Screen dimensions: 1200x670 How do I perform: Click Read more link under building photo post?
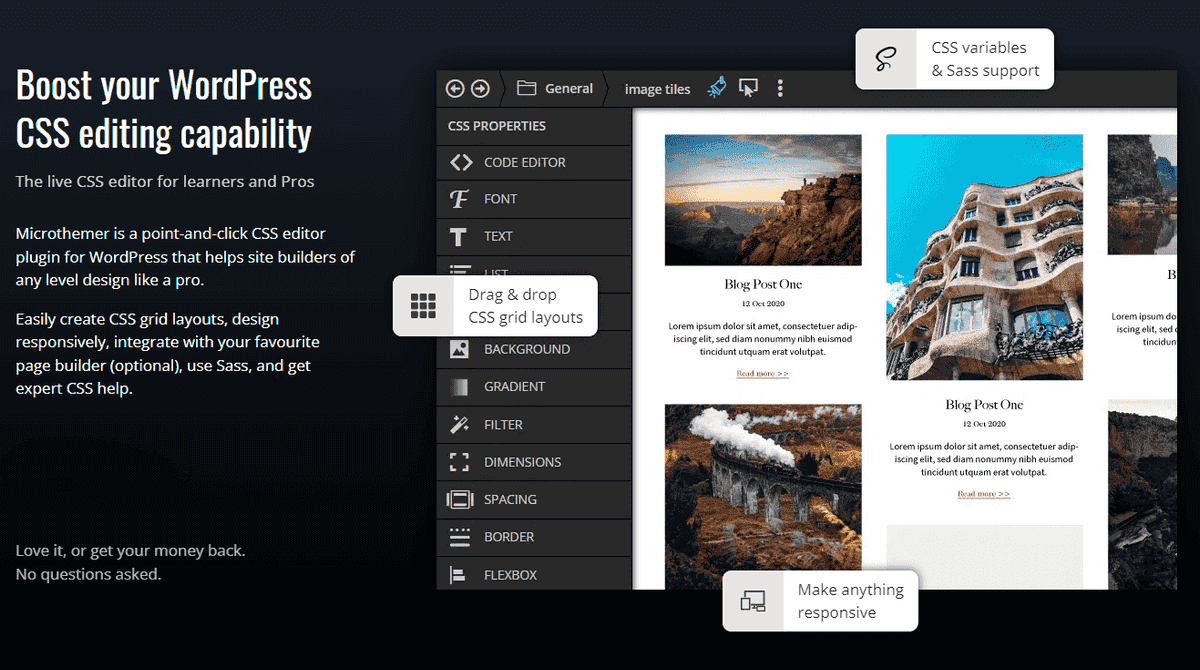pyautogui.click(x=984, y=494)
